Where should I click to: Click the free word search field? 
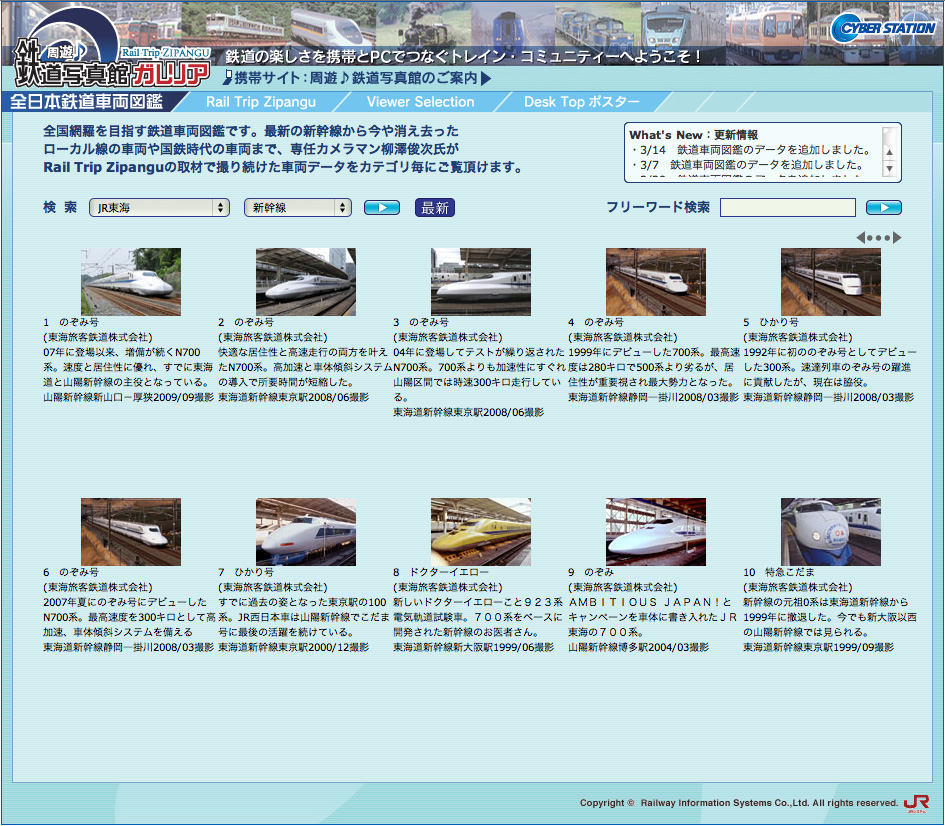pyautogui.click(x=788, y=208)
